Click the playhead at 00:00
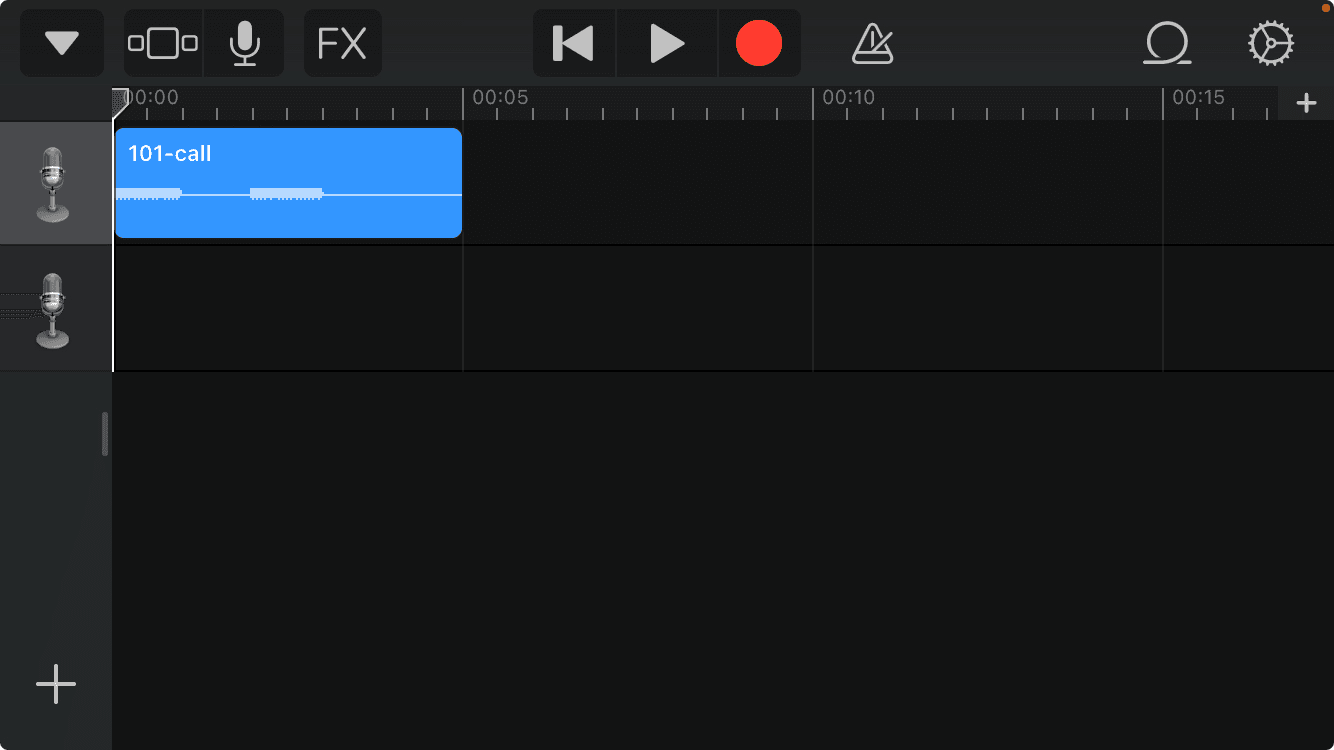1334x750 pixels. (x=118, y=98)
